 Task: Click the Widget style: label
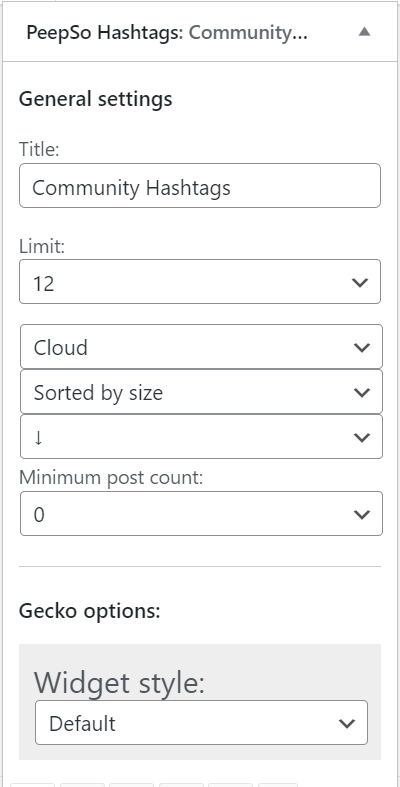(x=119, y=682)
